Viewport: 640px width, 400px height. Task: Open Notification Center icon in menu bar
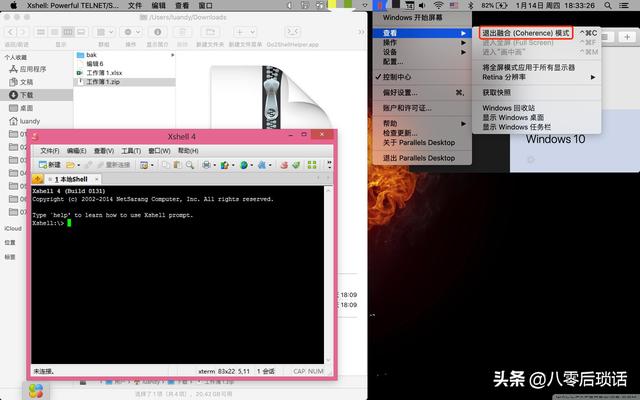click(x=624, y=5)
